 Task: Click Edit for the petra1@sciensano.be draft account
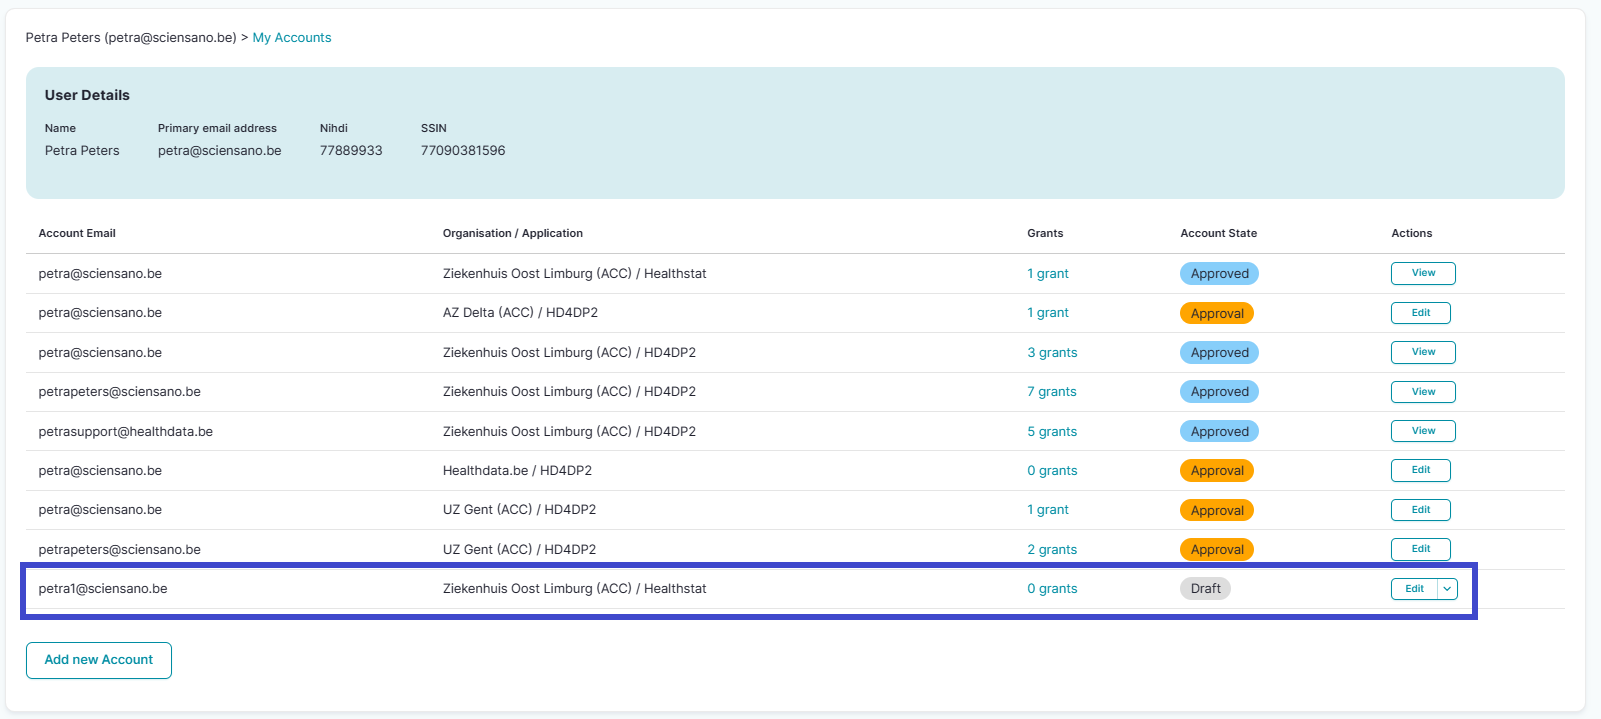click(1414, 589)
